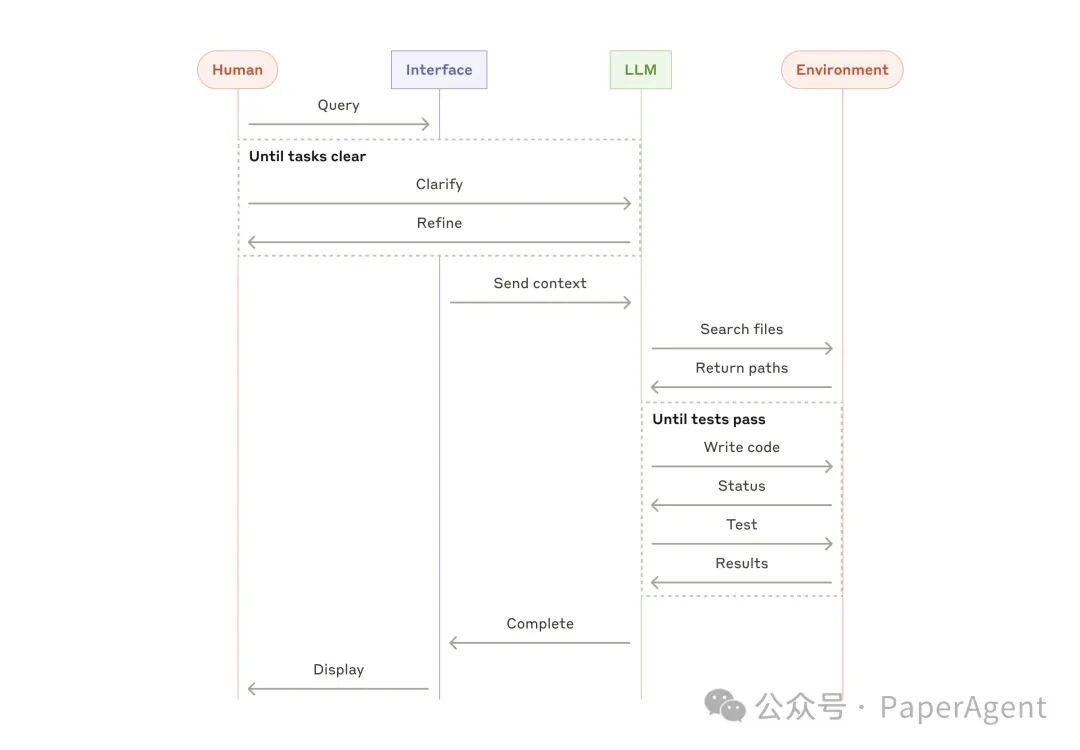This screenshot has height=750, width=1080.
Task: Select the Until tasks clear heading
Action: point(307,156)
